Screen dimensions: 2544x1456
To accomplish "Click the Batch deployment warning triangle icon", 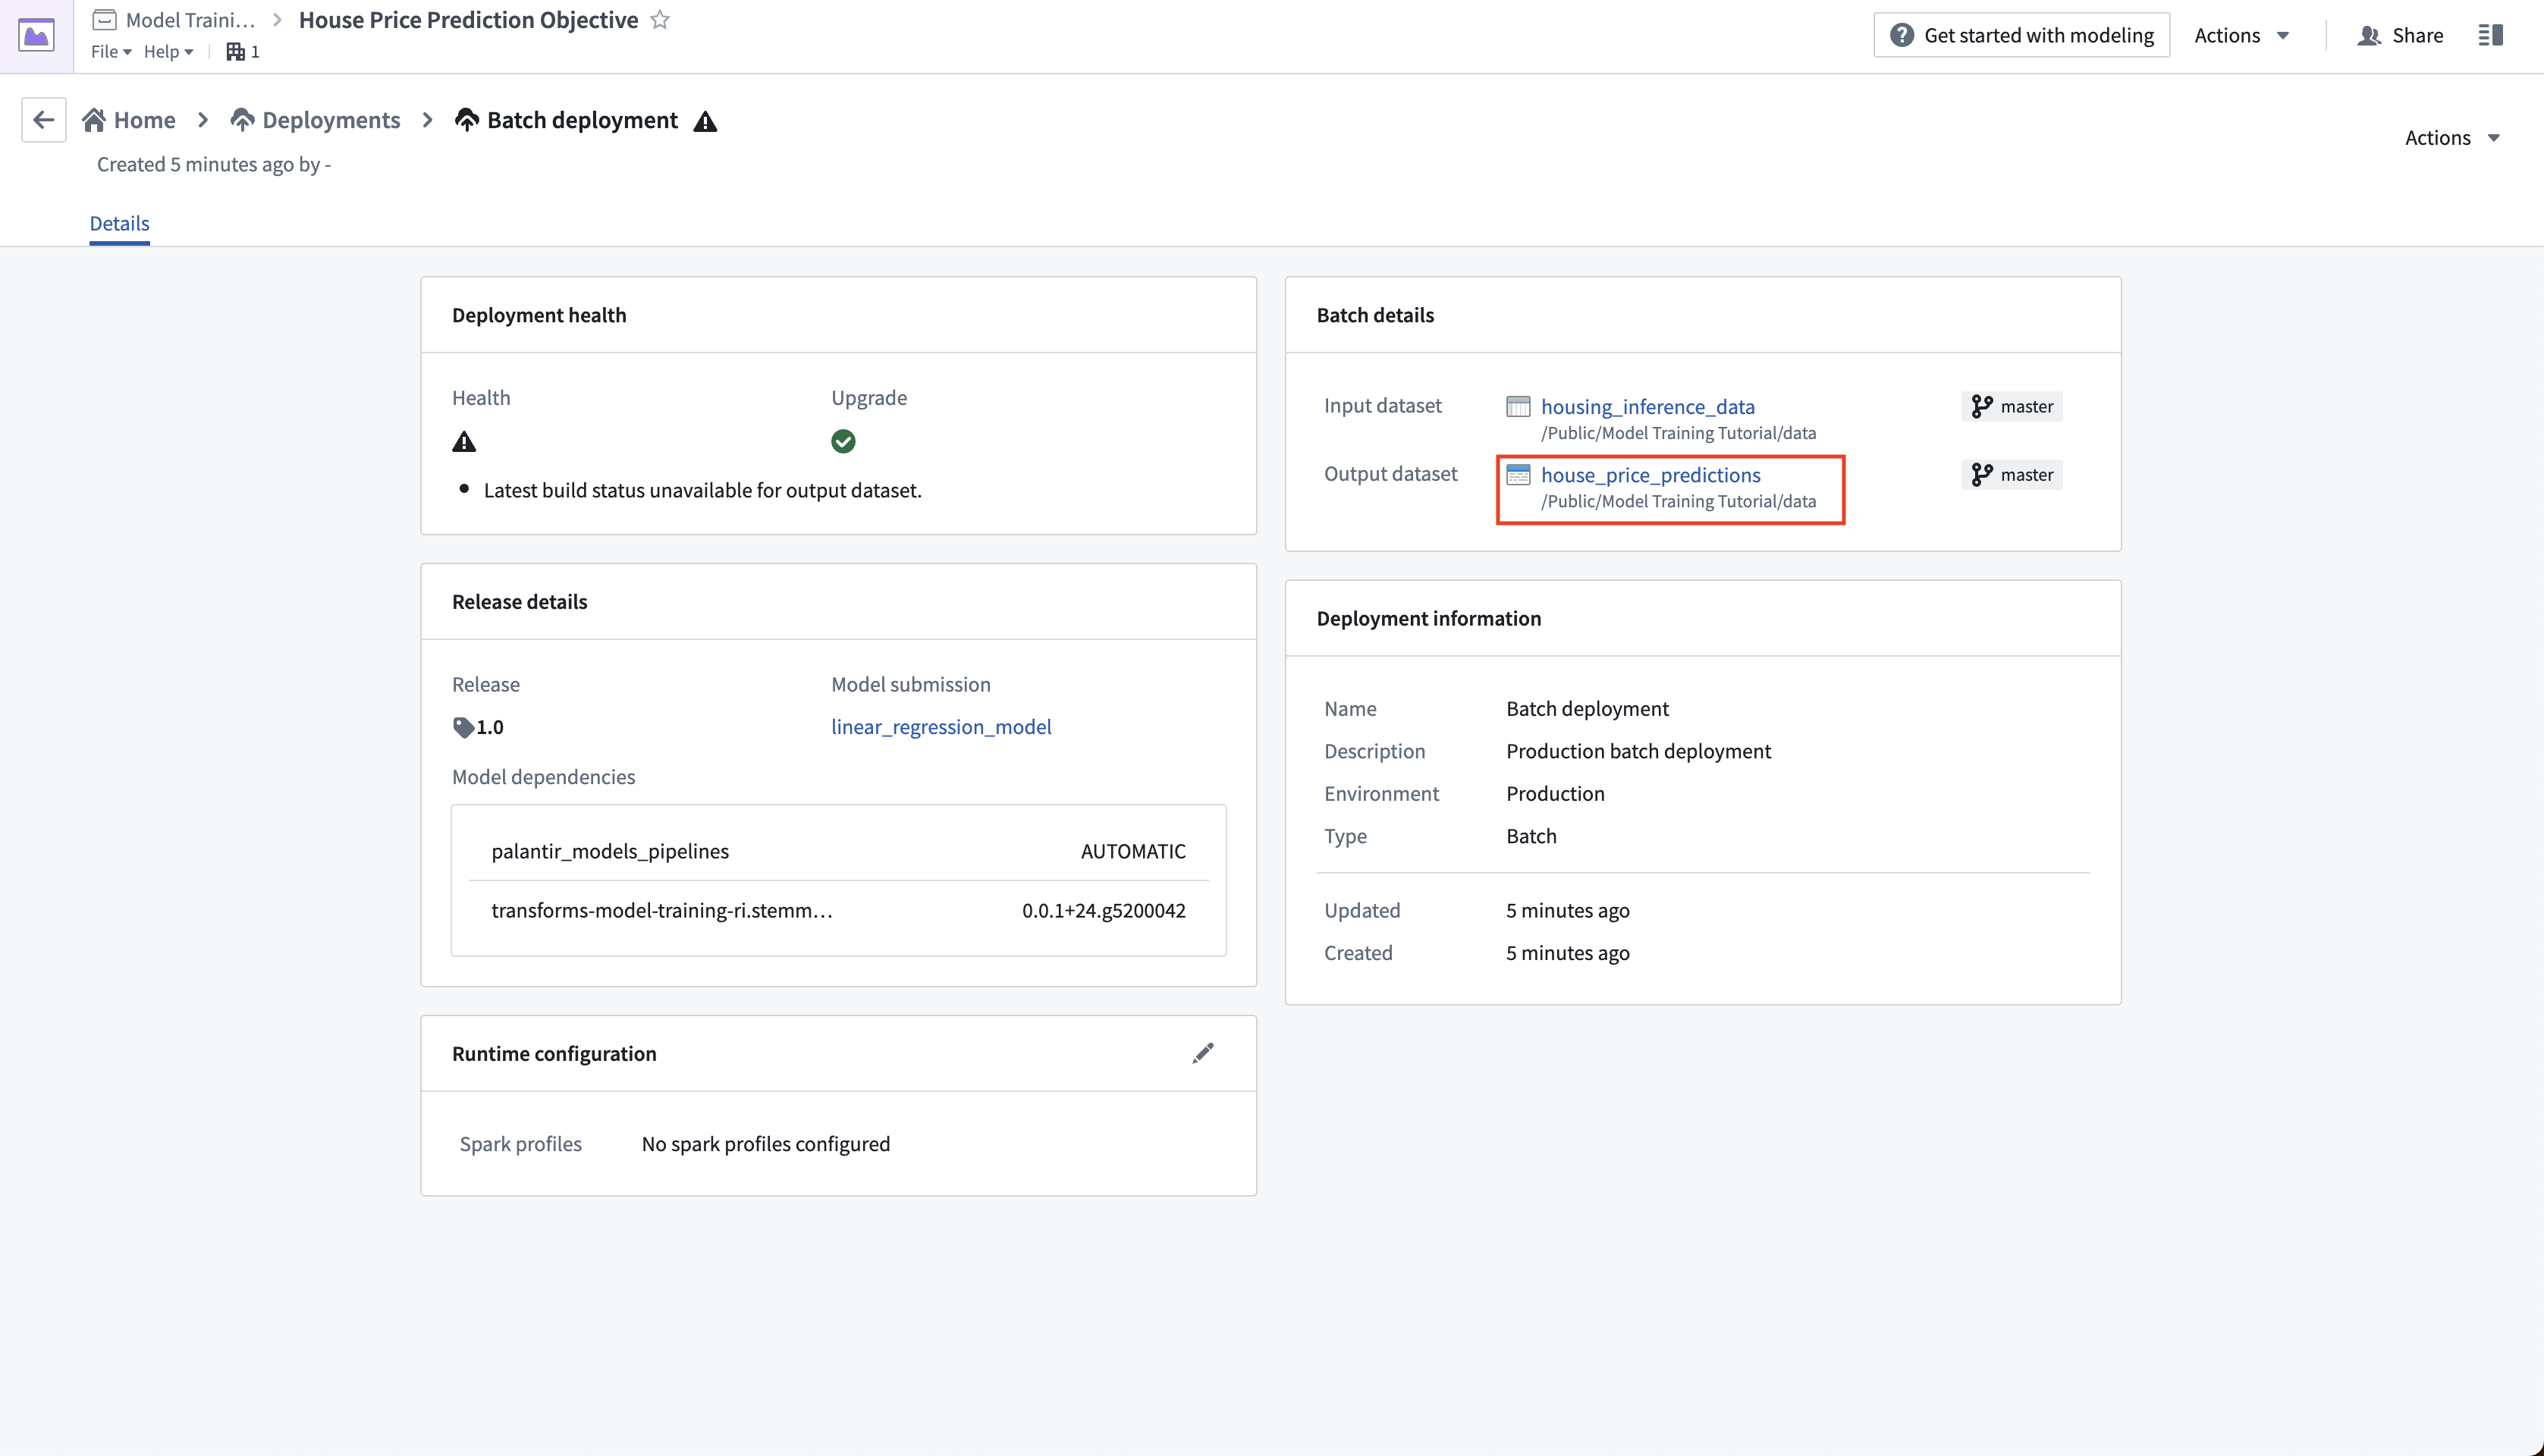I will pos(705,121).
